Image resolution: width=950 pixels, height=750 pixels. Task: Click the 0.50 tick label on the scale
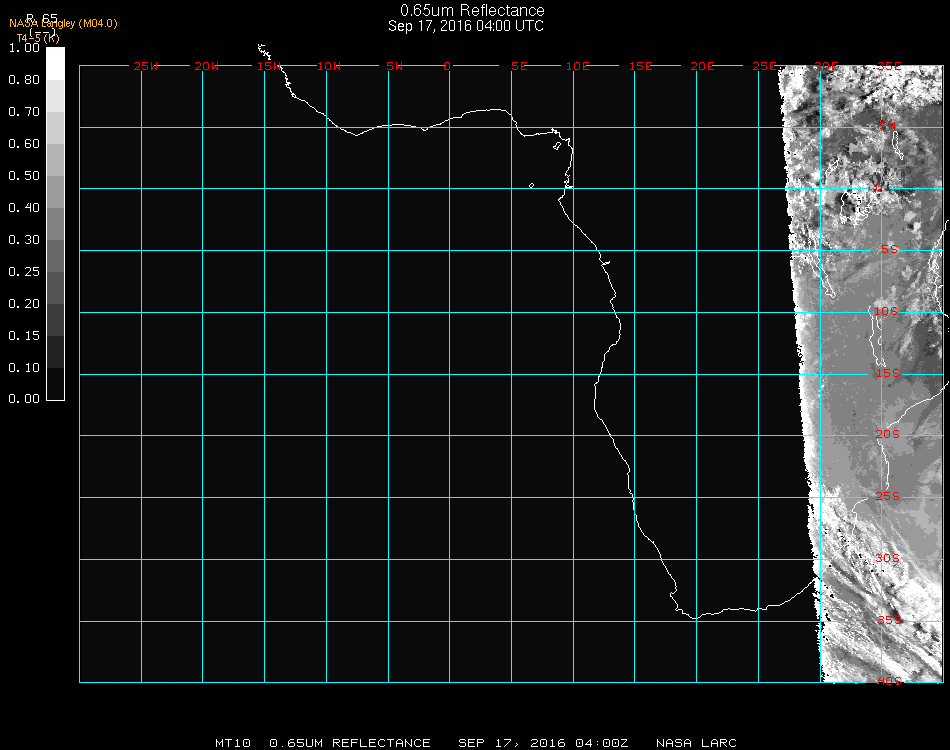pos(23,176)
